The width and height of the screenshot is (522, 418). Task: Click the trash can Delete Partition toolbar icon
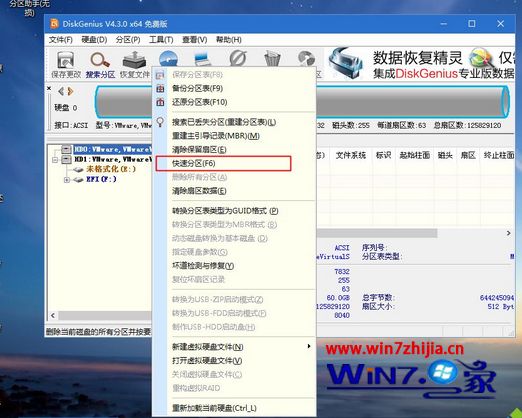pos(272,59)
